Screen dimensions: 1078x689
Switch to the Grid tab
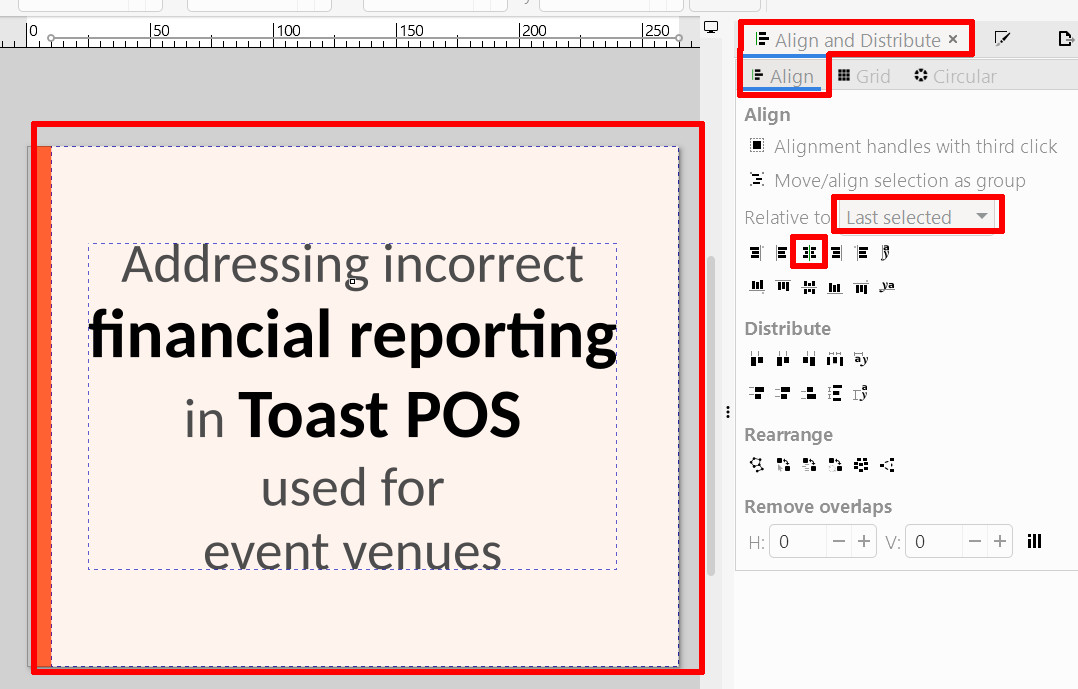click(863, 76)
